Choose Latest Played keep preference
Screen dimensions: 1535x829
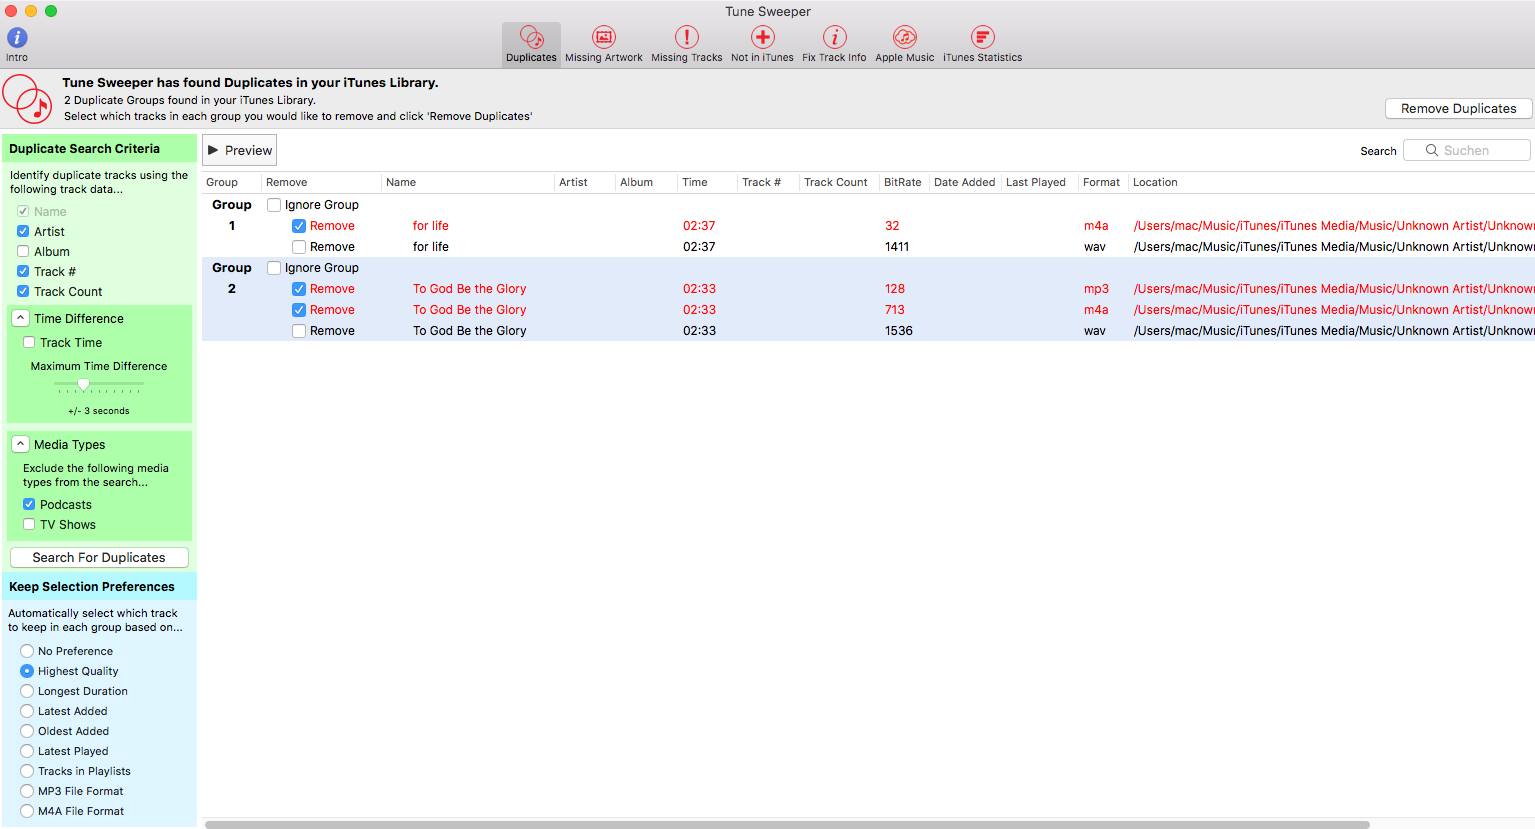click(27, 751)
